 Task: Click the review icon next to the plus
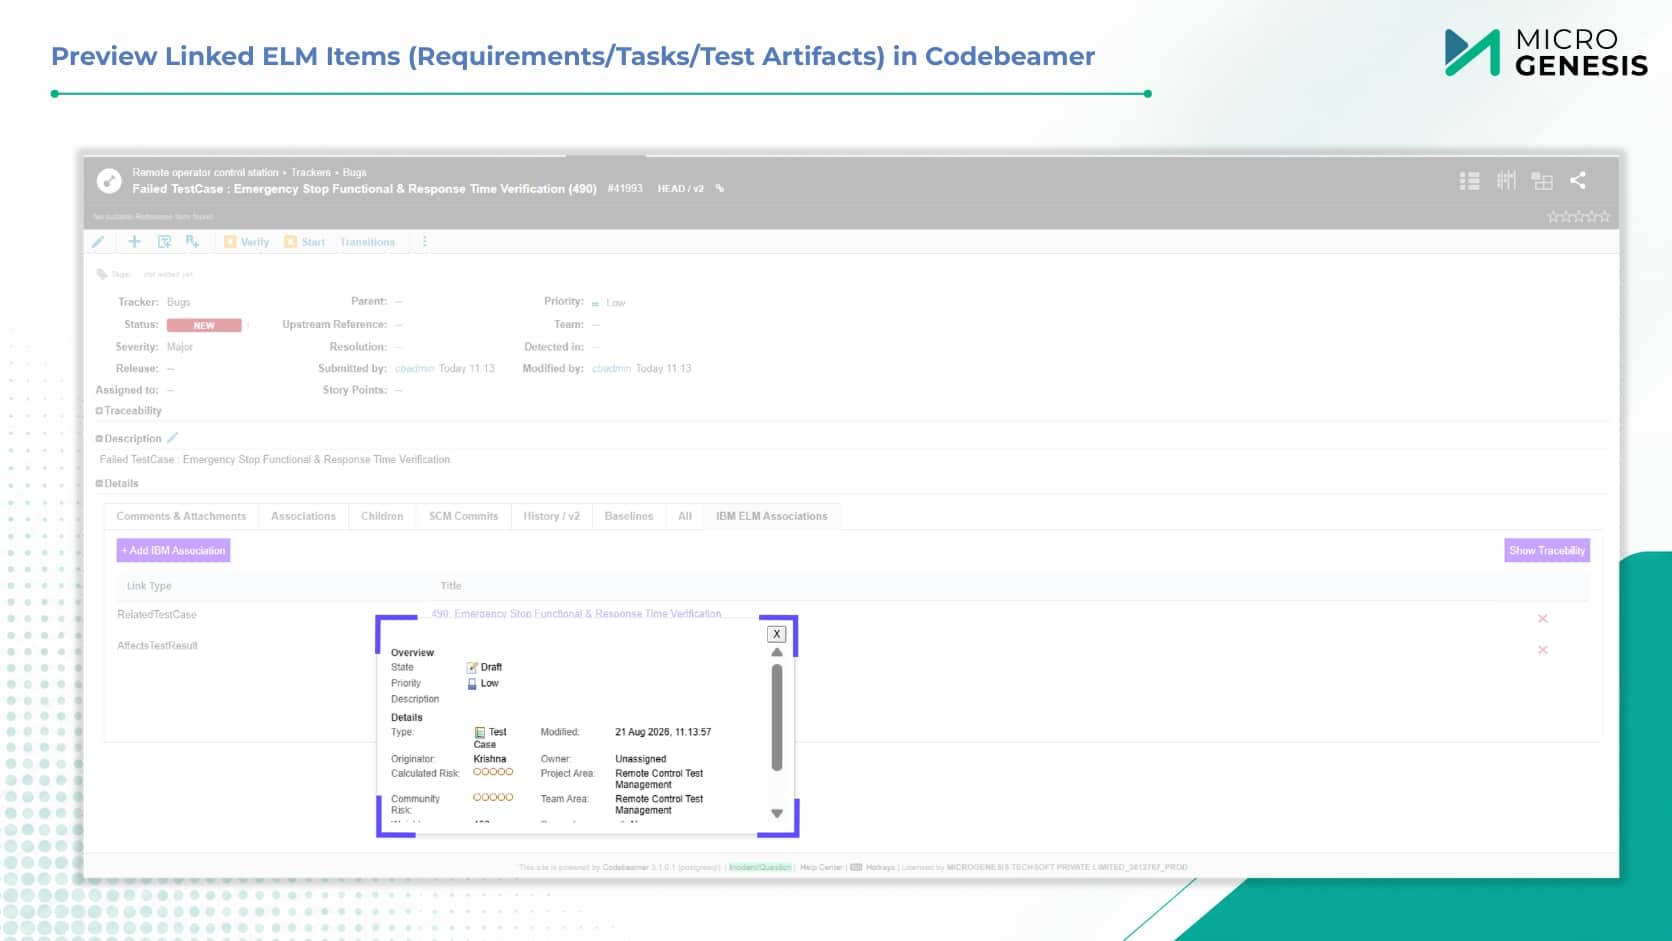pyautogui.click(x=164, y=242)
